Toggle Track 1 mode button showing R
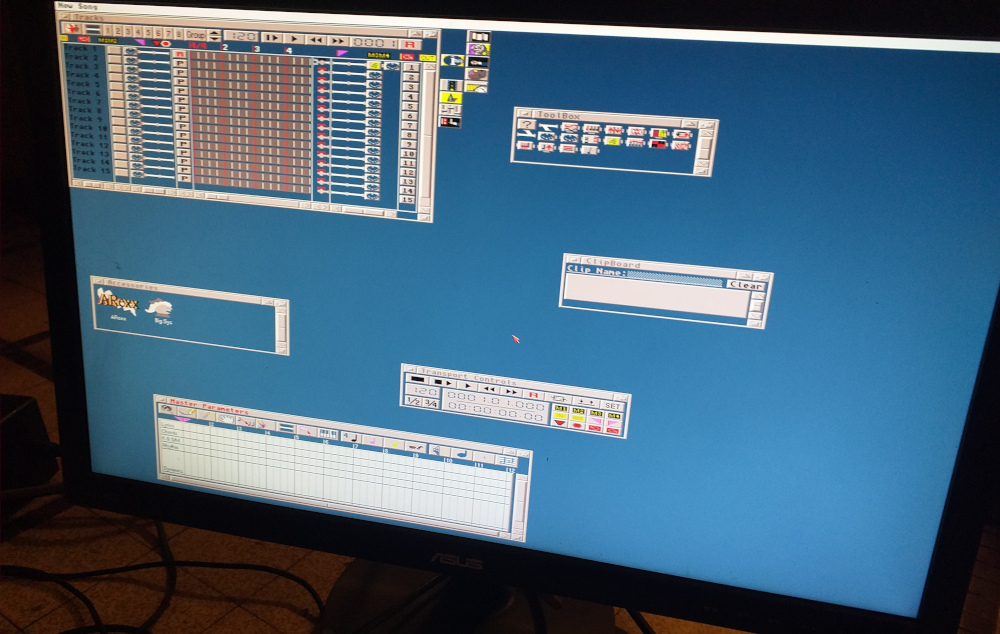Viewport: 1000px width, 634px height. point(180,54)
